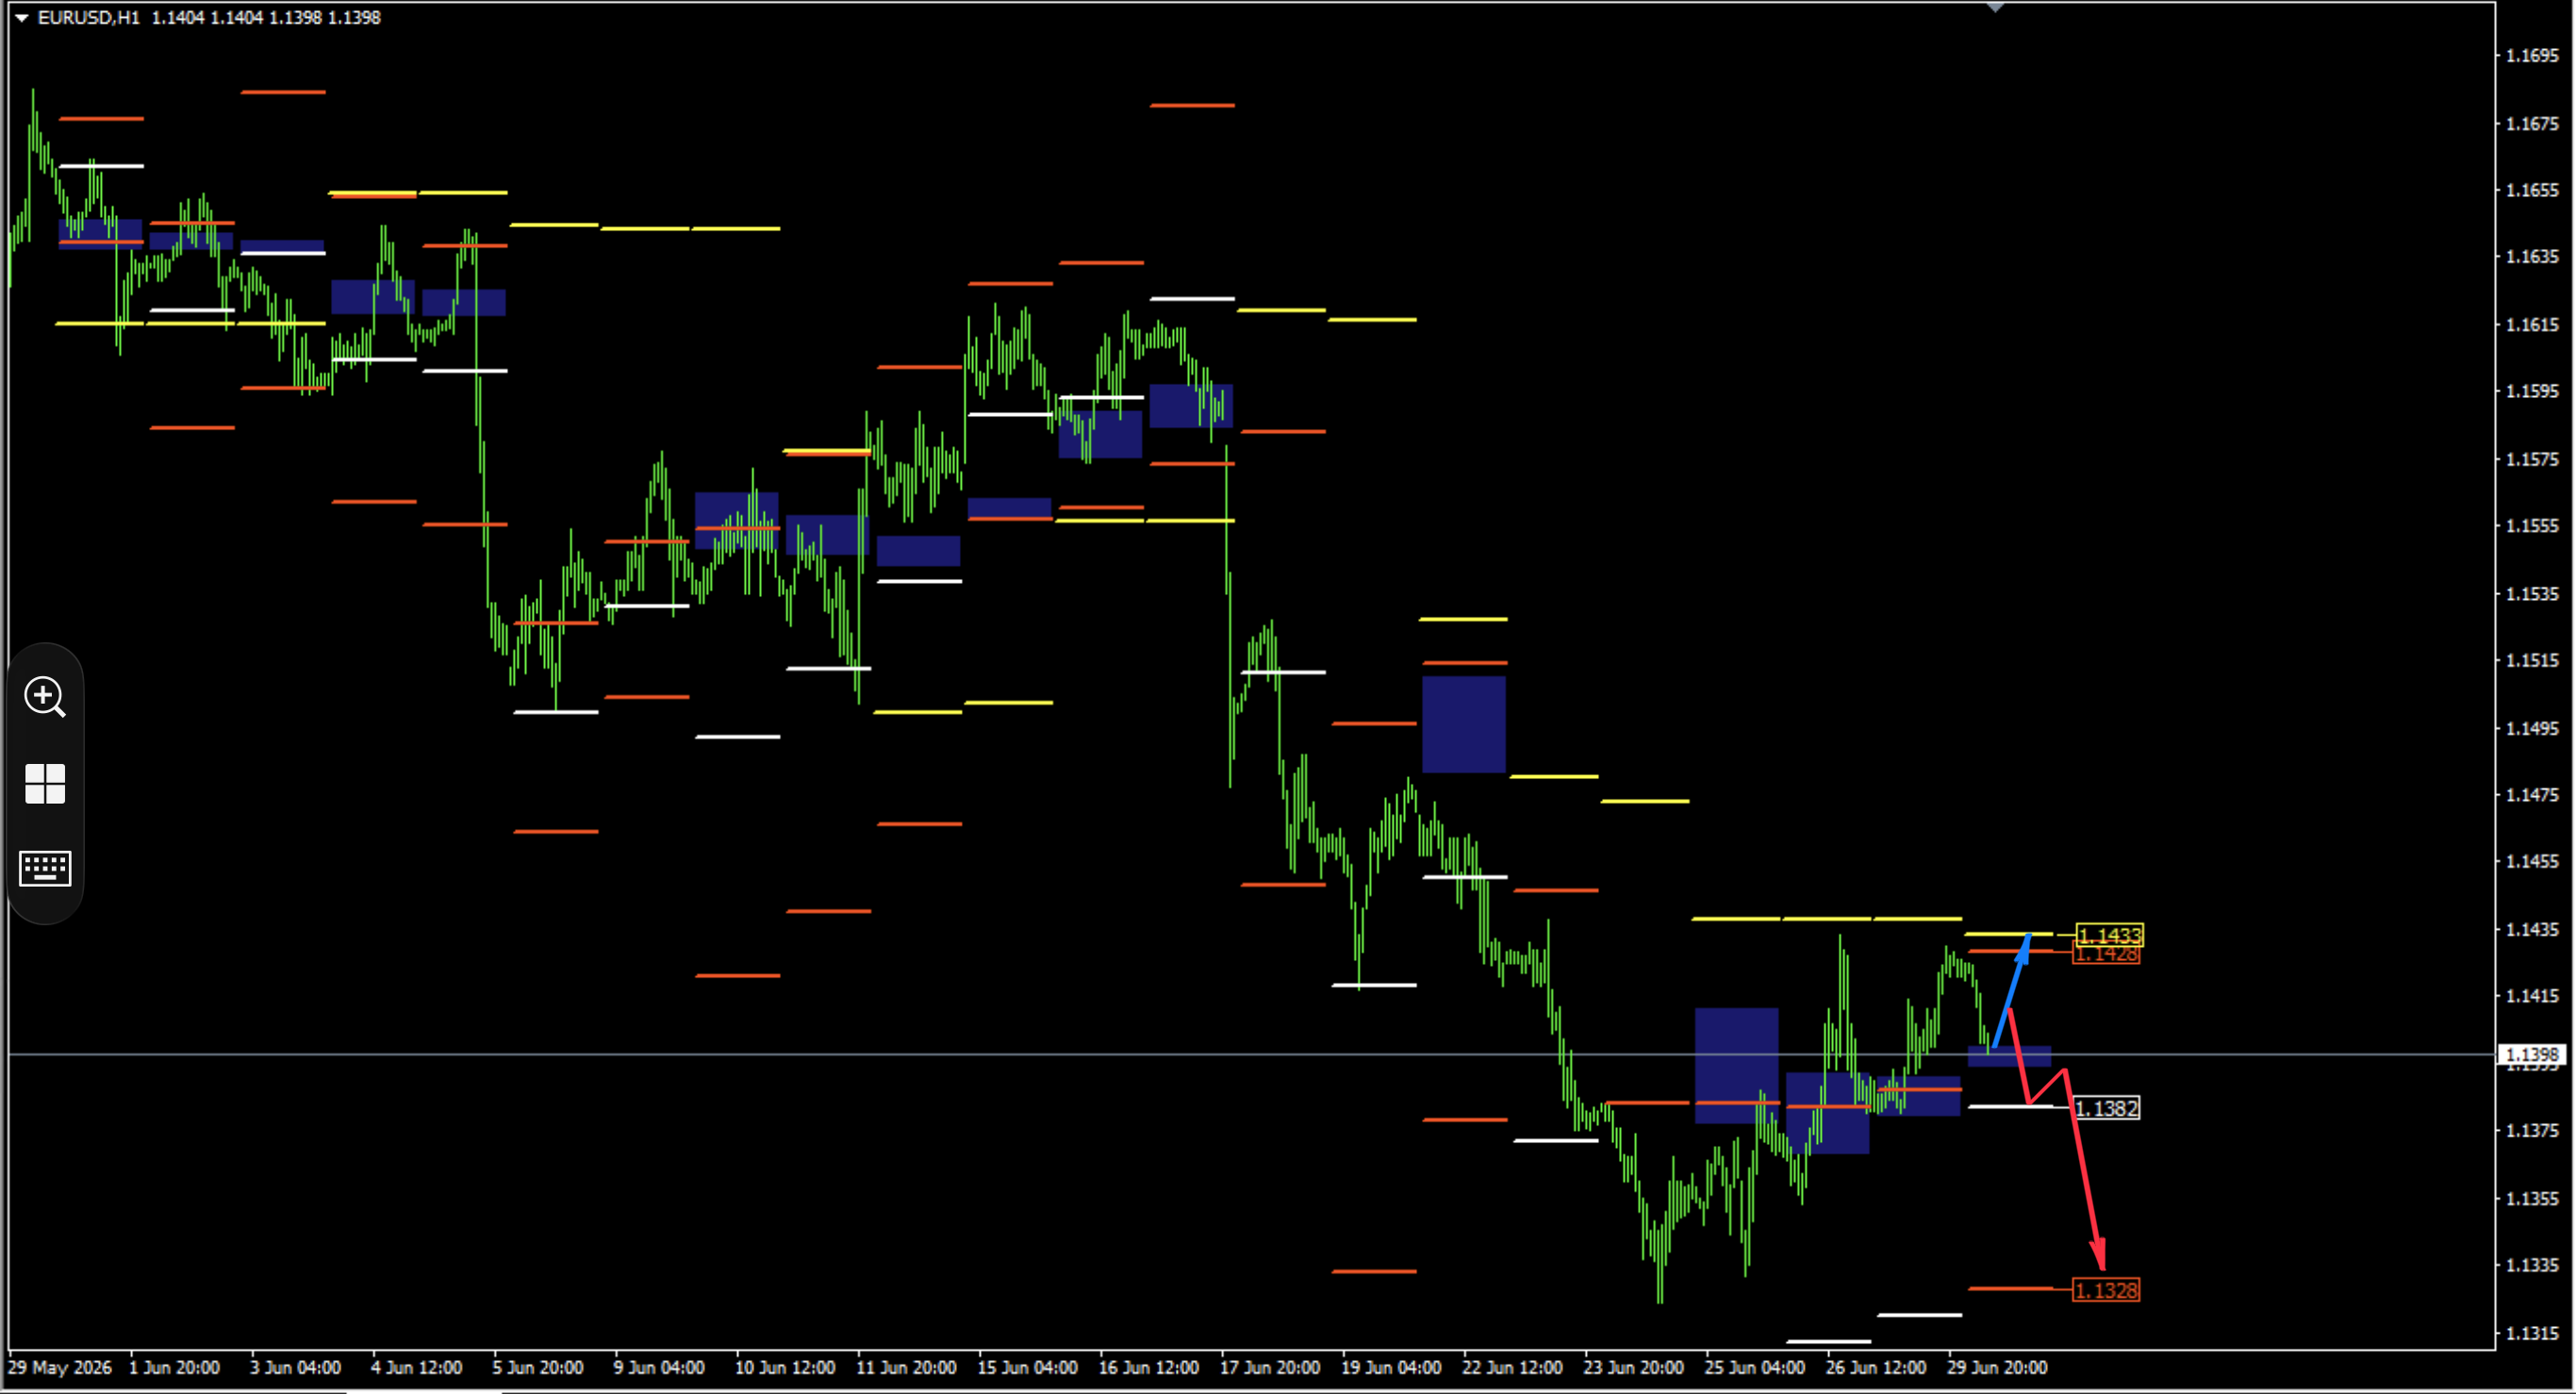2576x1394 pixels.
Task: Open the four-square grid layout icon
Action: point(45,783)
